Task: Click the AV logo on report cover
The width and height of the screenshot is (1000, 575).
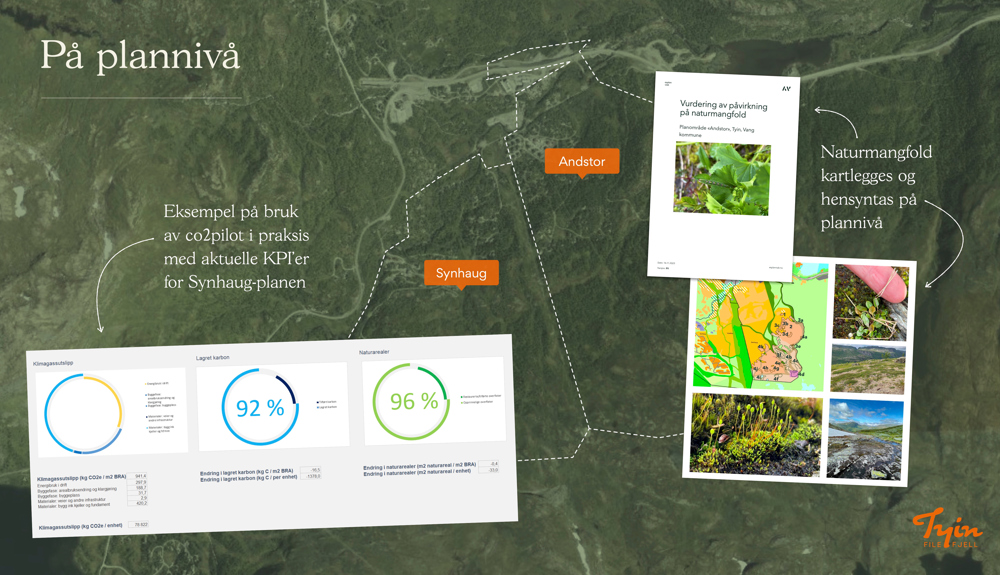Action: tap(785, 89)
